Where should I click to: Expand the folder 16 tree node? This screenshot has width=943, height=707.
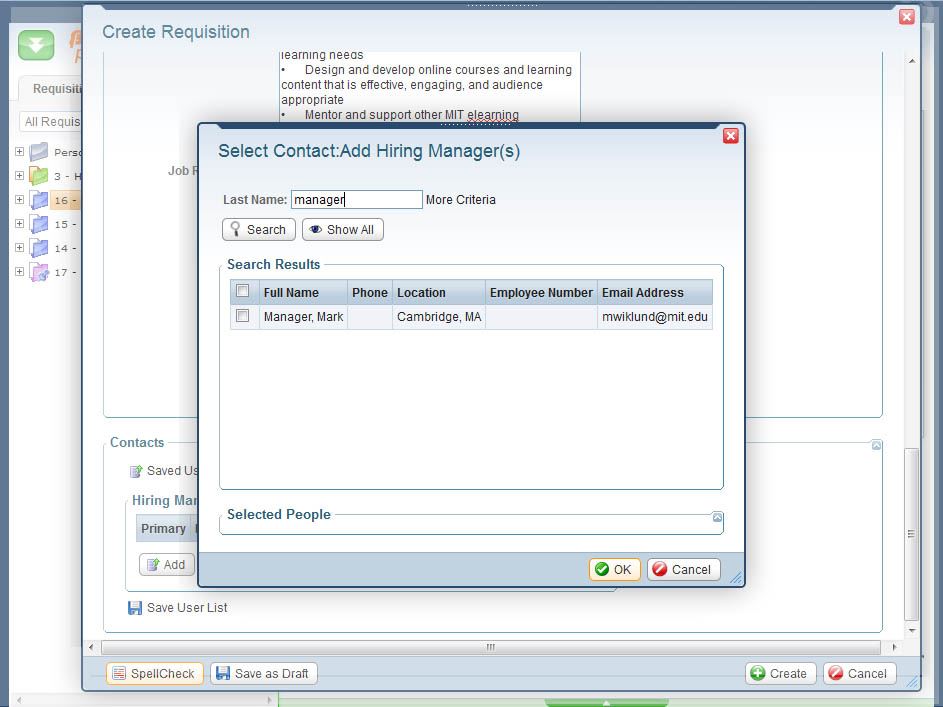[19, 200]
